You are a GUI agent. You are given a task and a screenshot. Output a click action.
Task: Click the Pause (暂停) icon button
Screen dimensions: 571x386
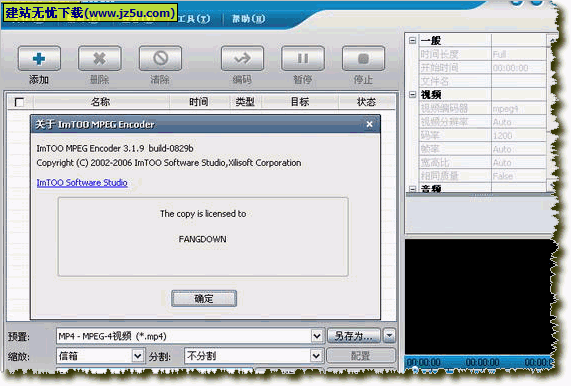click(303, 58)
